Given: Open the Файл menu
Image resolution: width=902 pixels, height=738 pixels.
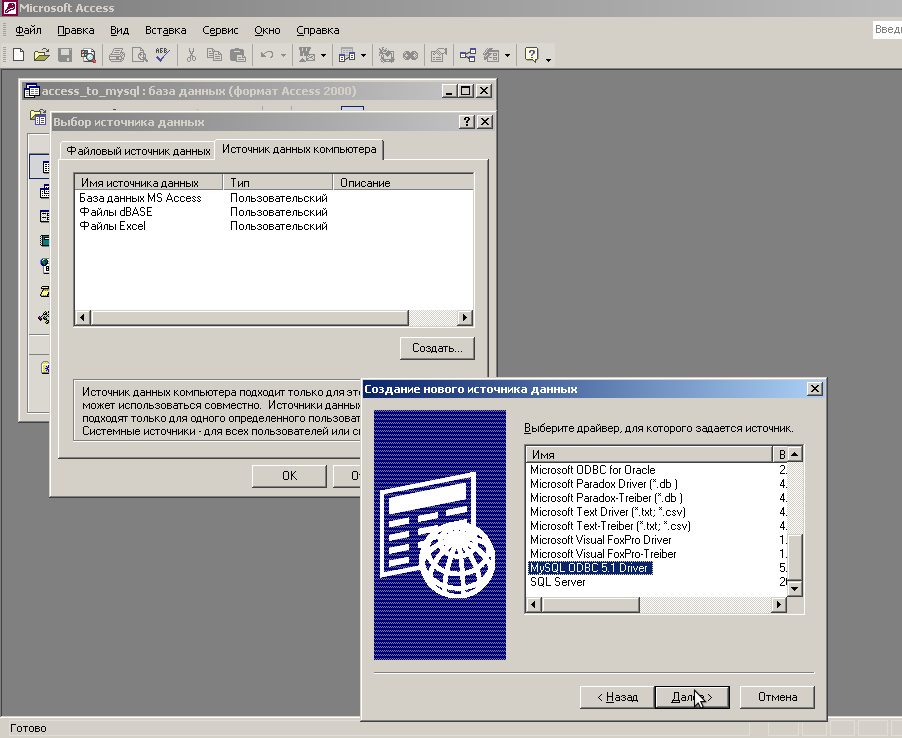Looking at the screenshot, I should tap(28, 30).
